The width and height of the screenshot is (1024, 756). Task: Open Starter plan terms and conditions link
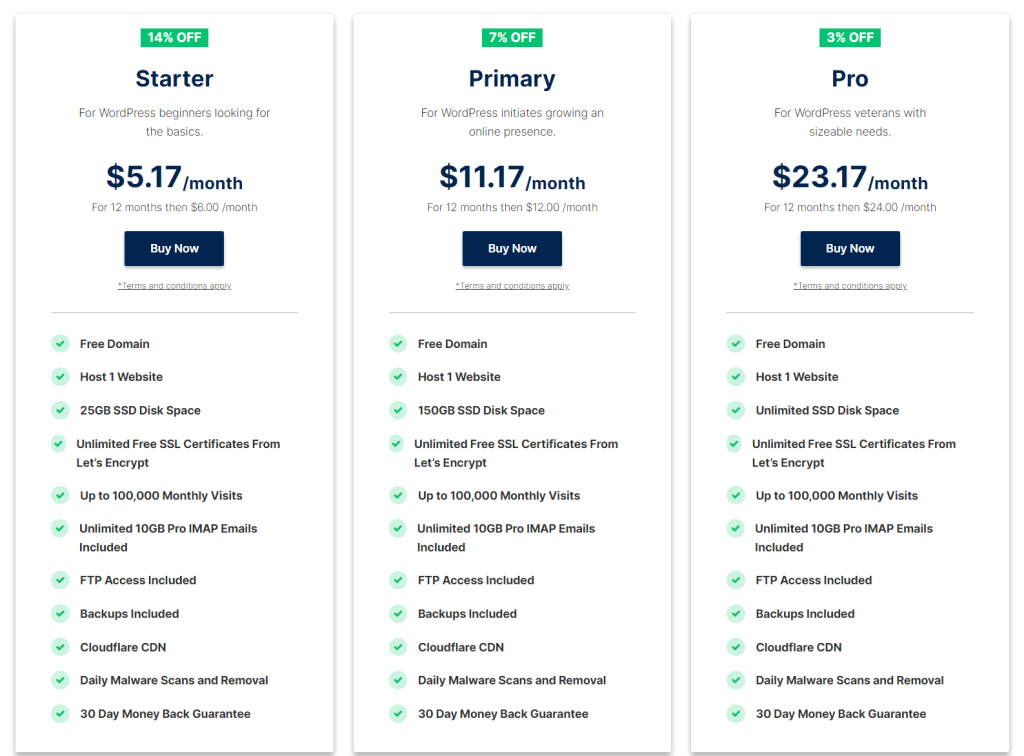(x=174, y=286)
